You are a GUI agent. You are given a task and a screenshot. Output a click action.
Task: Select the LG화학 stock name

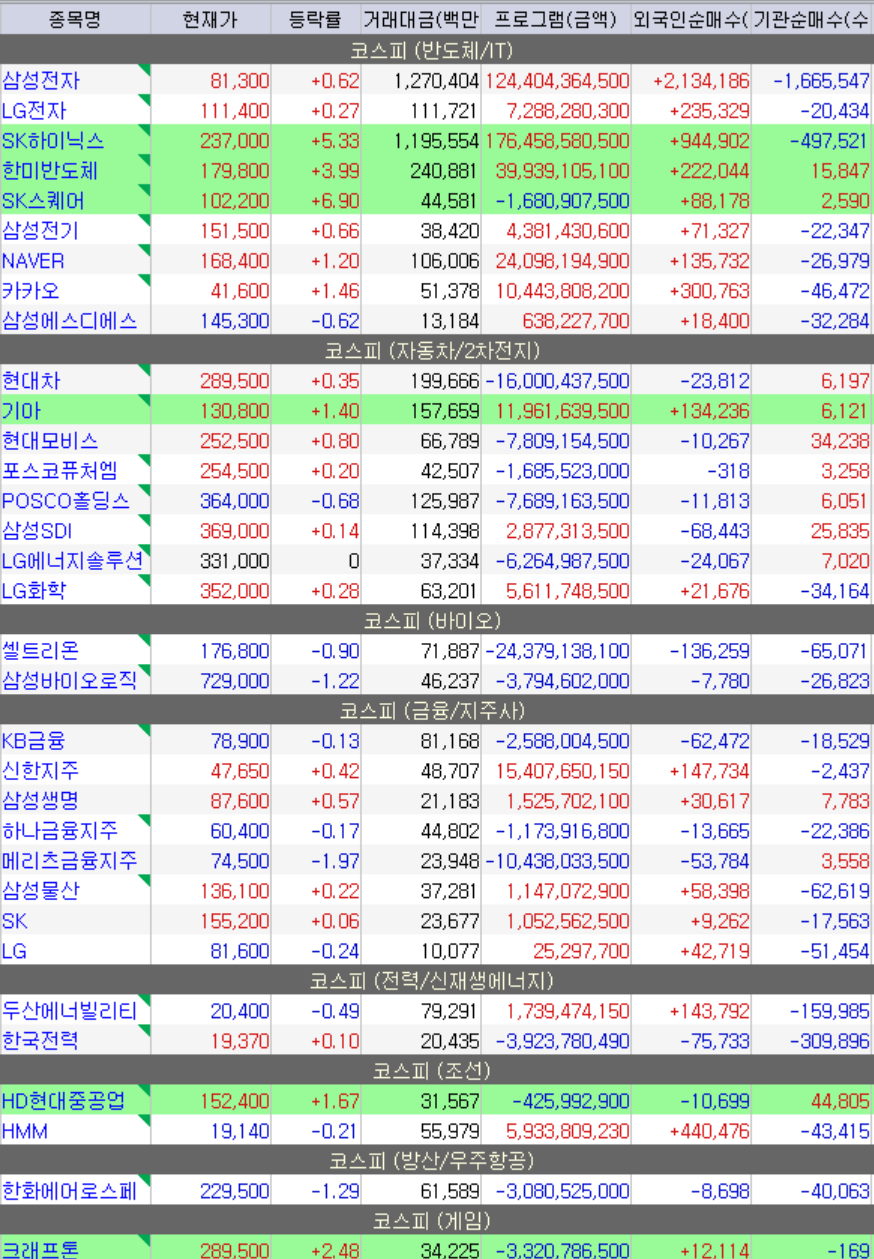35,591
